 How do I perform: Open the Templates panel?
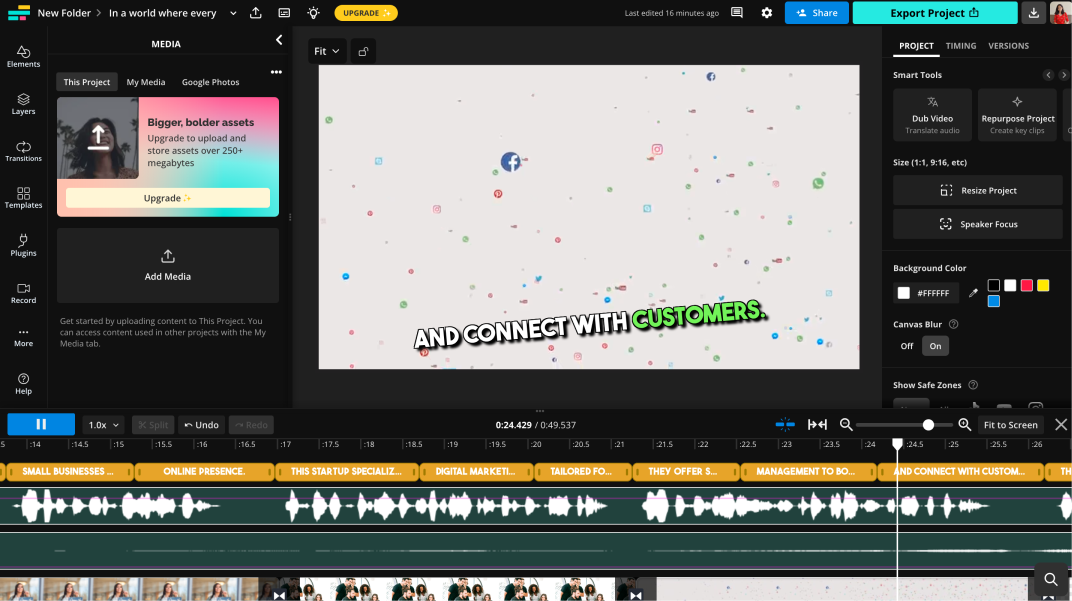23,198
